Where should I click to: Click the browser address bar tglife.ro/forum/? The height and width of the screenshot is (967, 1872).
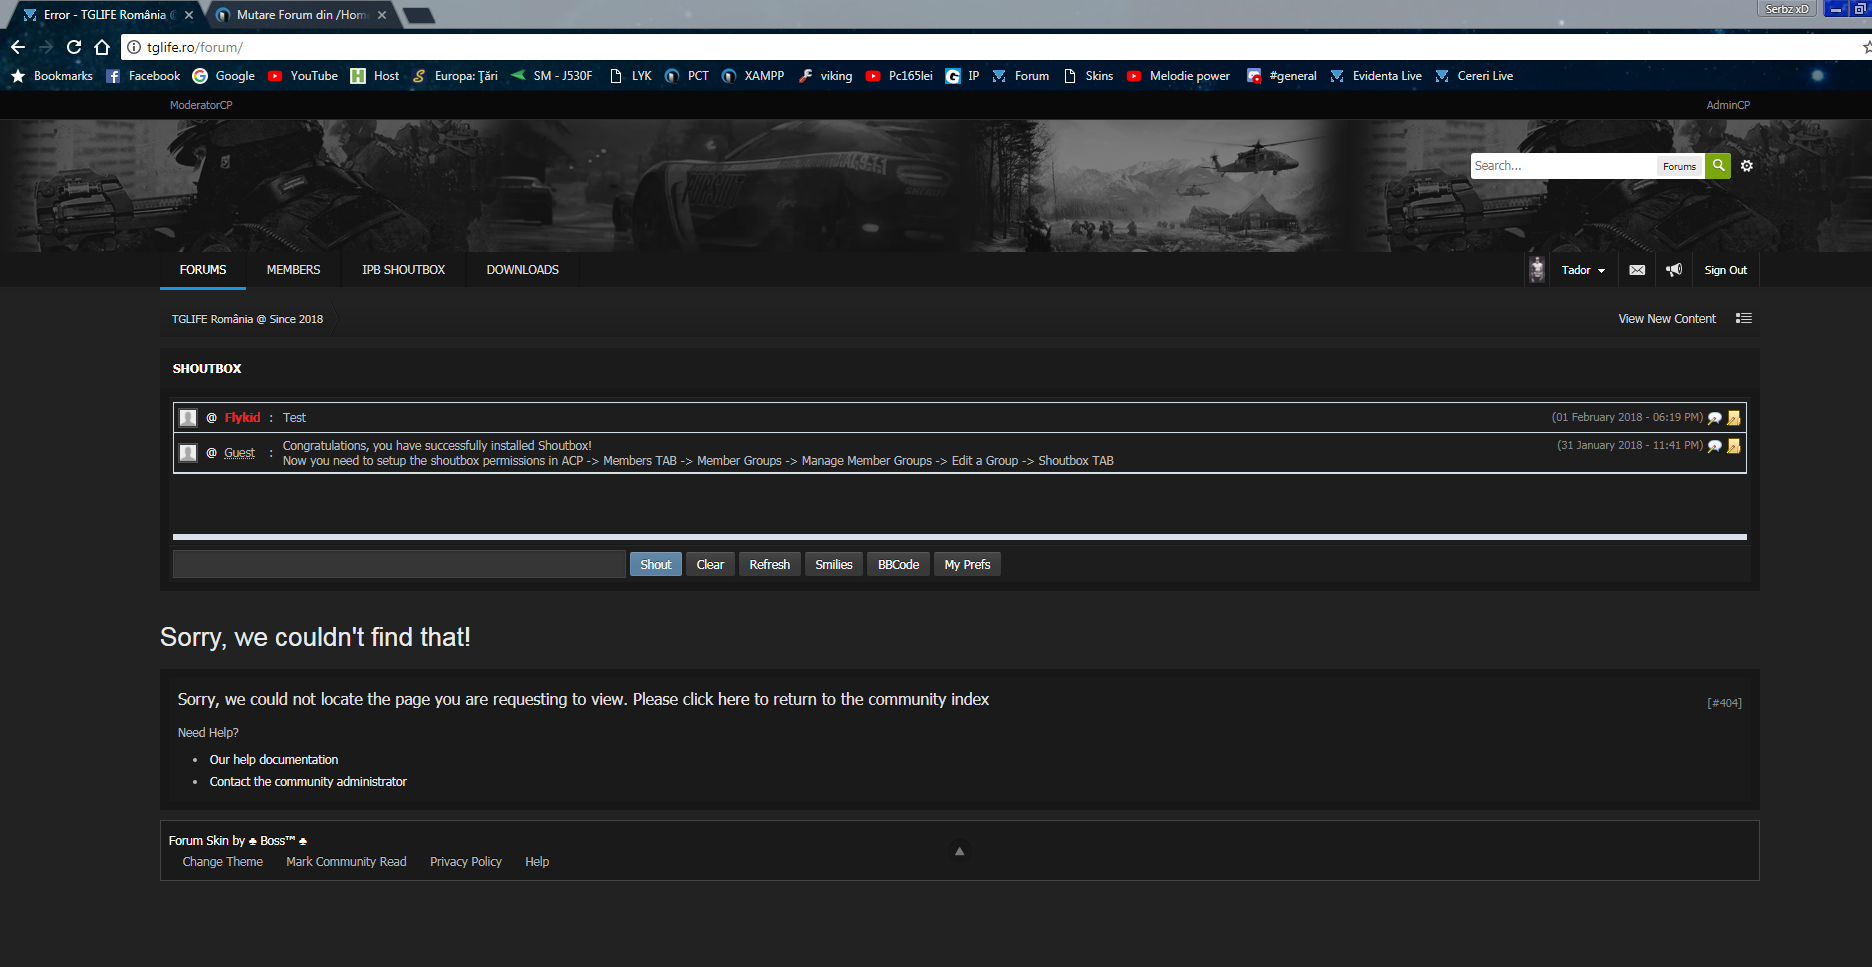coord(990,47)
